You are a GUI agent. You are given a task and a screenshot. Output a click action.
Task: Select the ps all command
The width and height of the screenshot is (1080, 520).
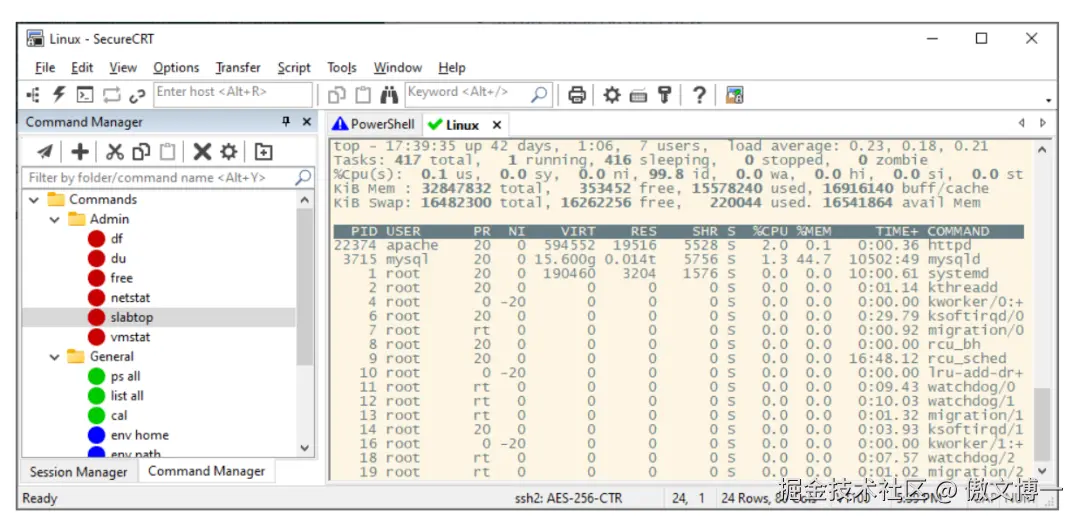pyautogui.click(x=125, y=377)
